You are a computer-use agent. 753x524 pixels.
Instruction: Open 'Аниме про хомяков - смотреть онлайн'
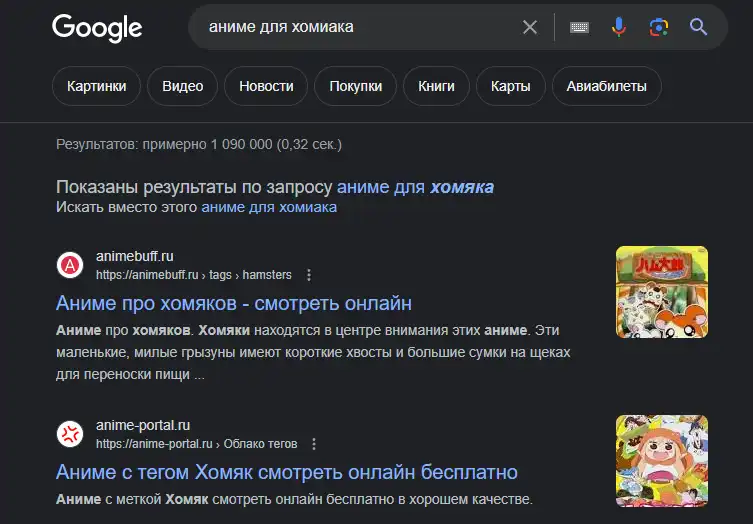coord(234,303)
